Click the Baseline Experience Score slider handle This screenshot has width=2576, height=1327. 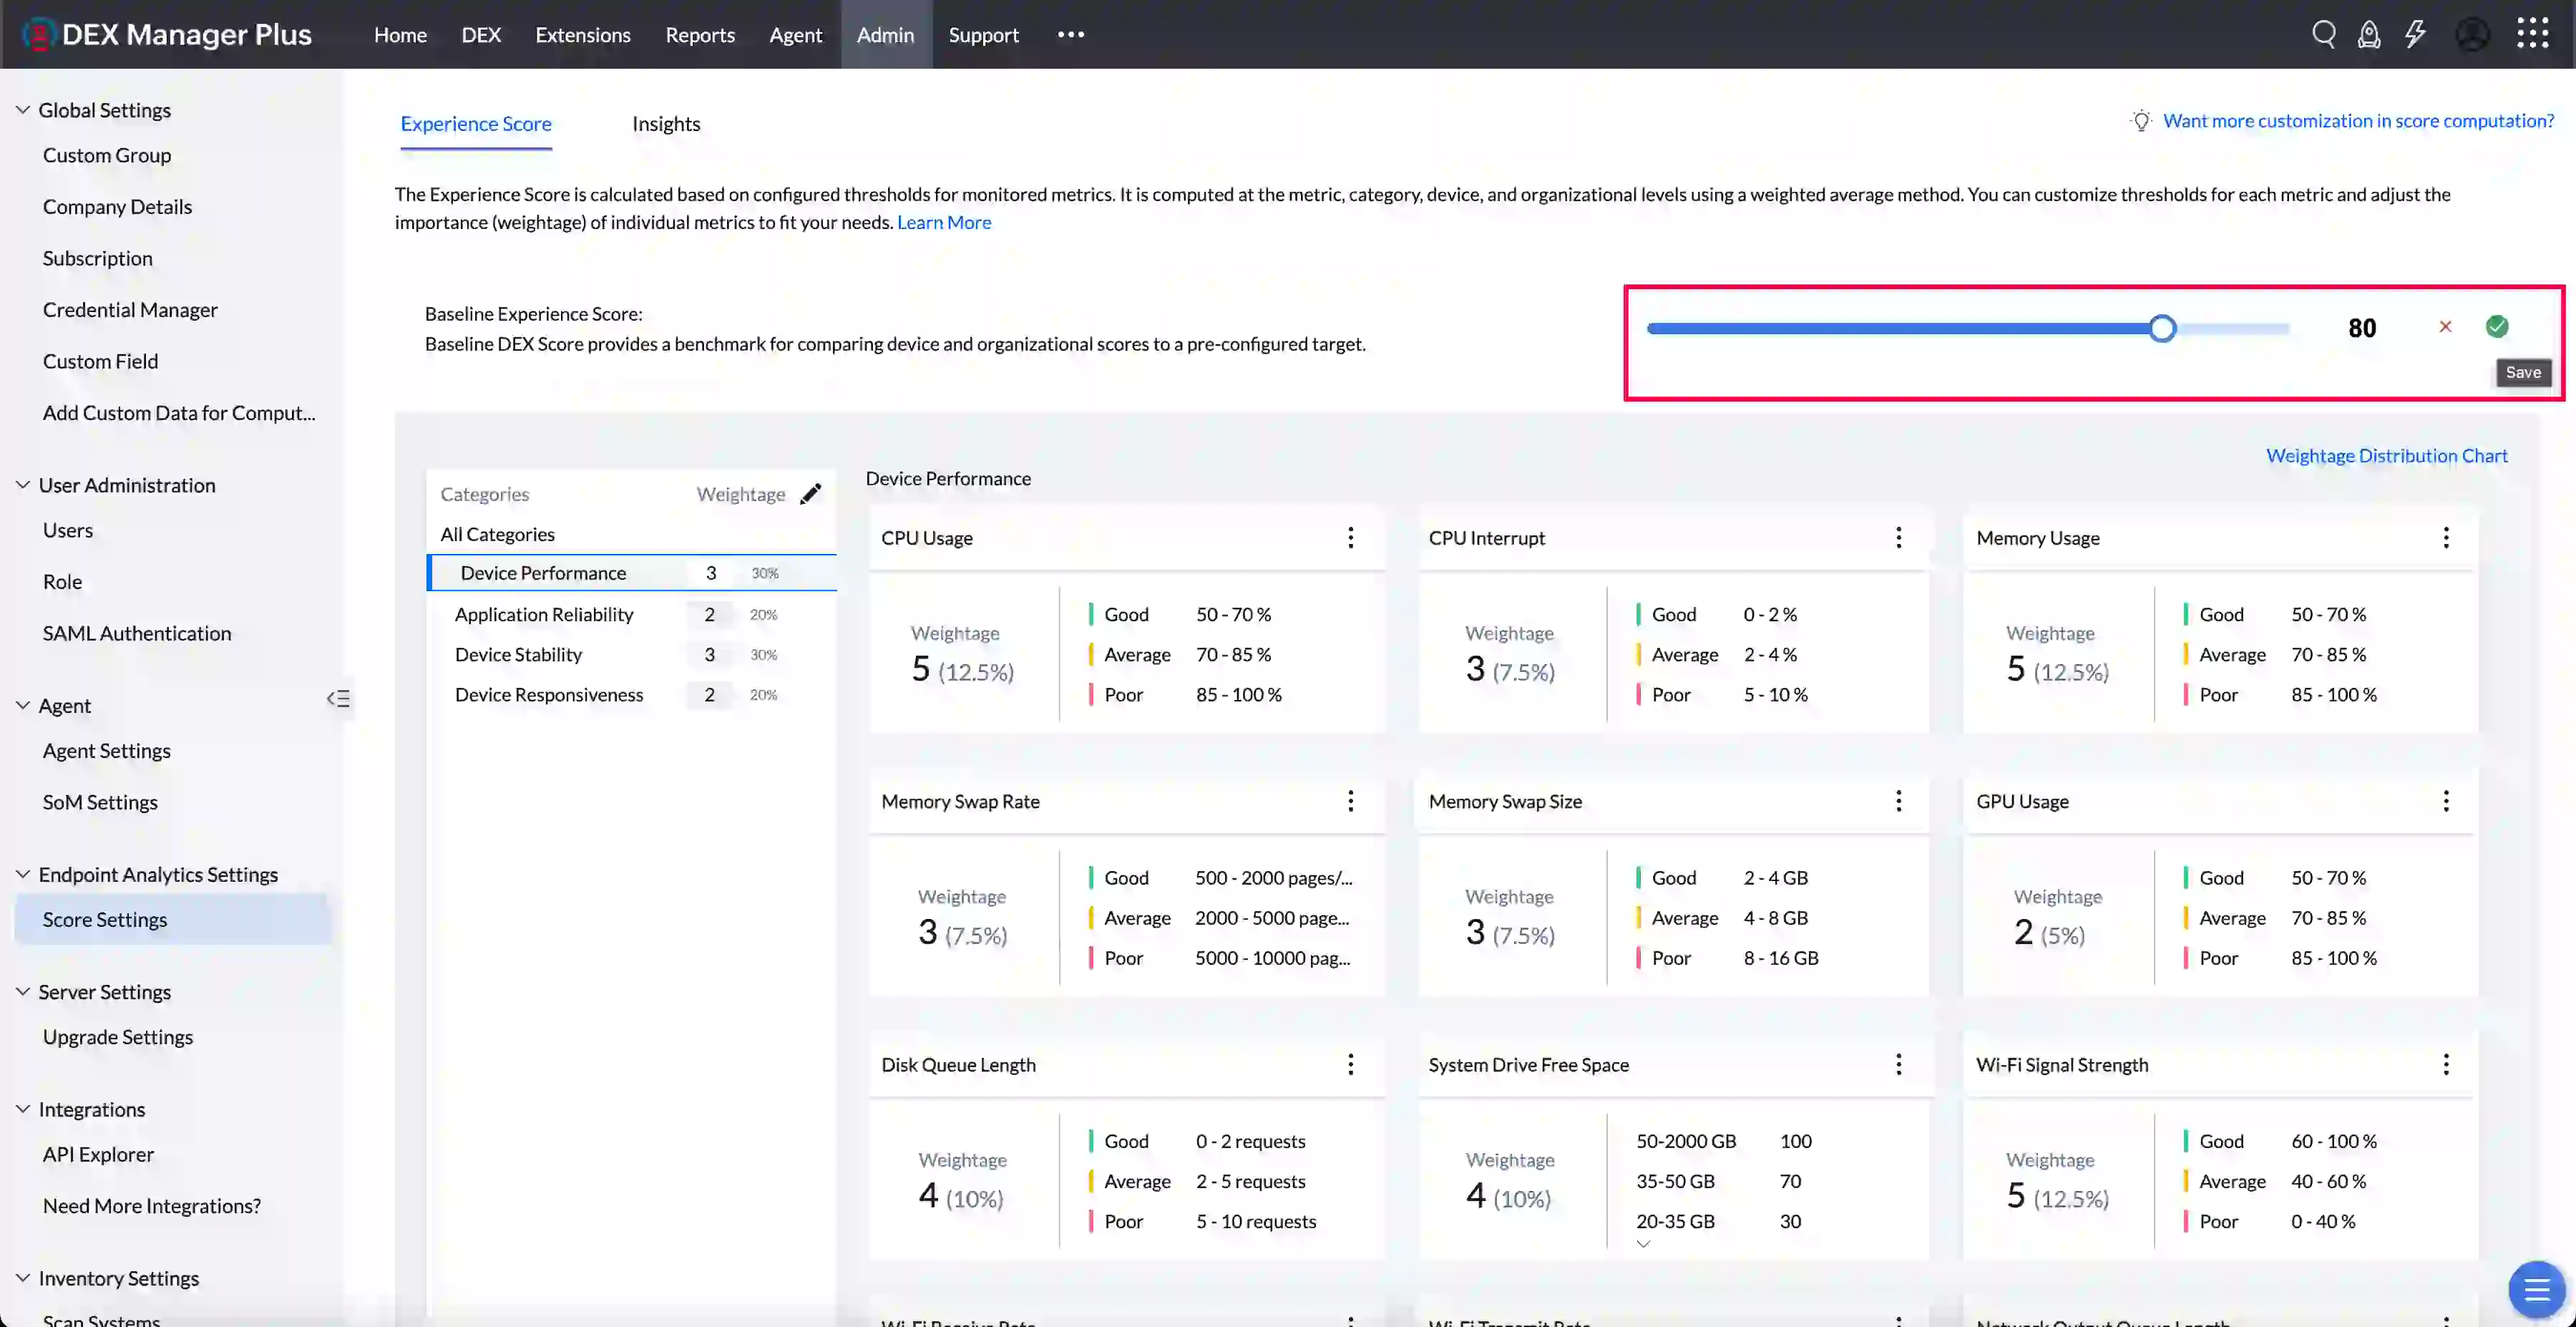click(x=2162, y=328)
